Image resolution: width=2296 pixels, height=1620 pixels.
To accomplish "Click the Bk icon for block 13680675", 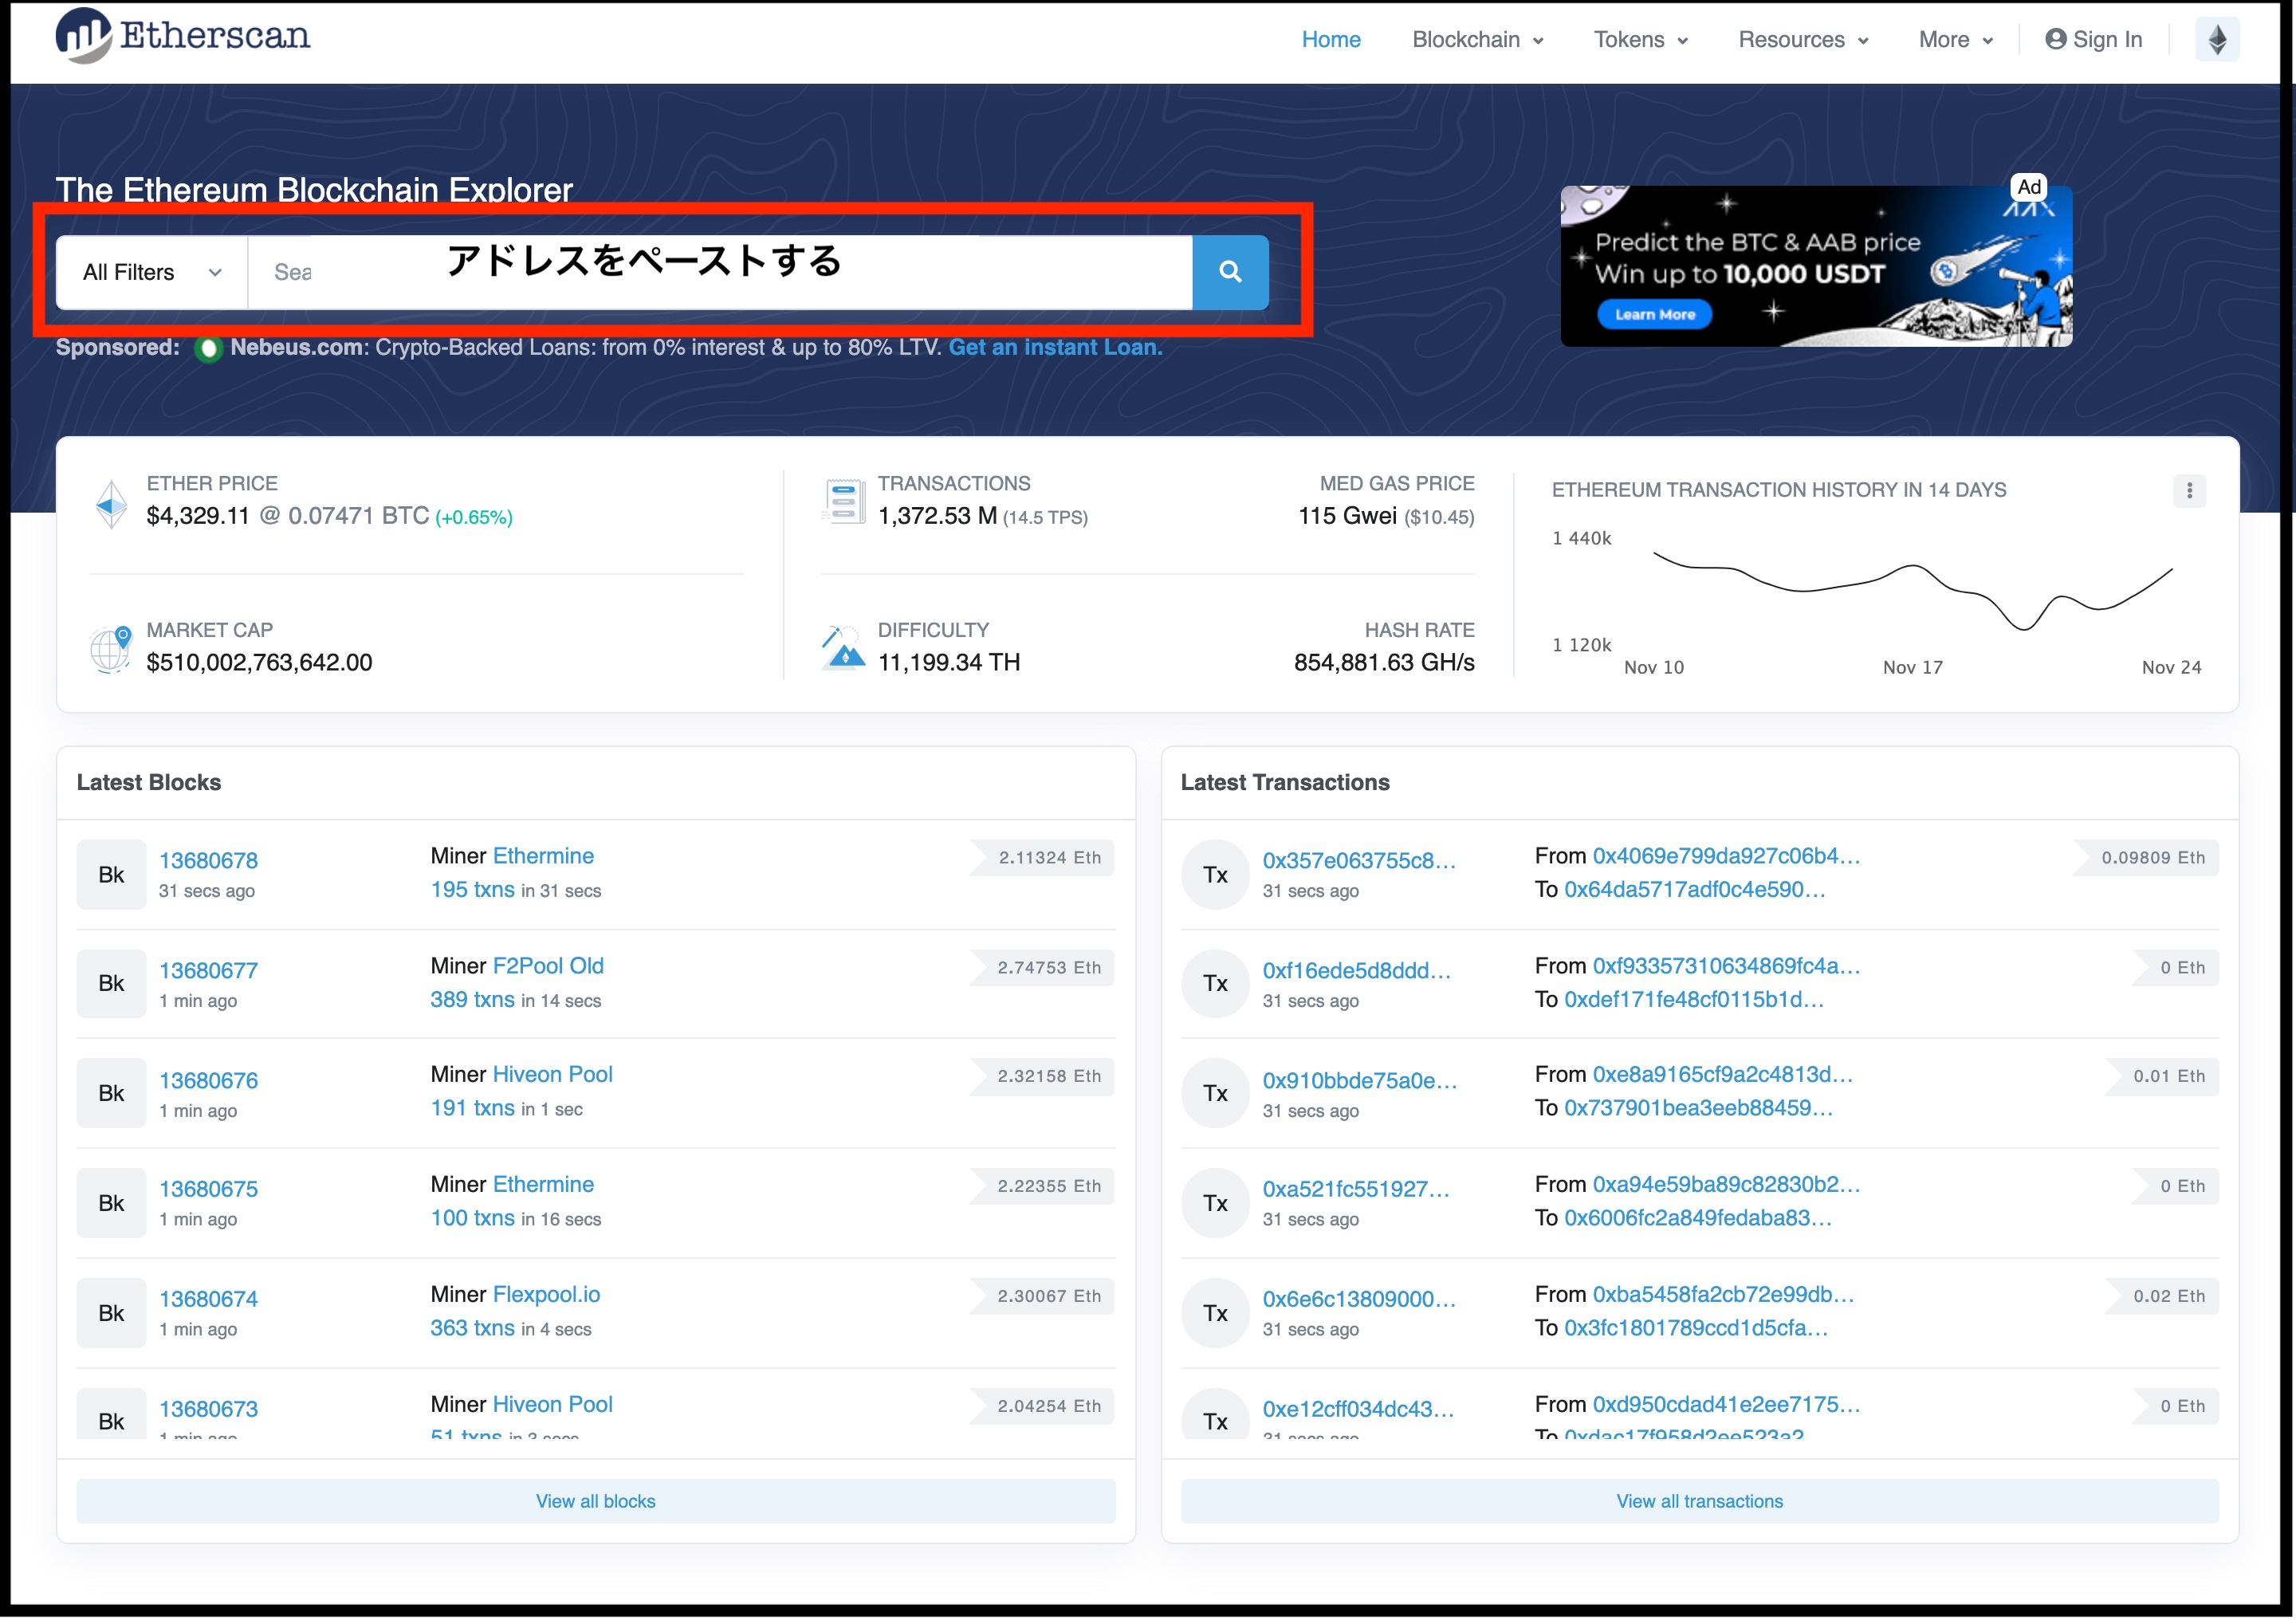I will click(111, 1204).
